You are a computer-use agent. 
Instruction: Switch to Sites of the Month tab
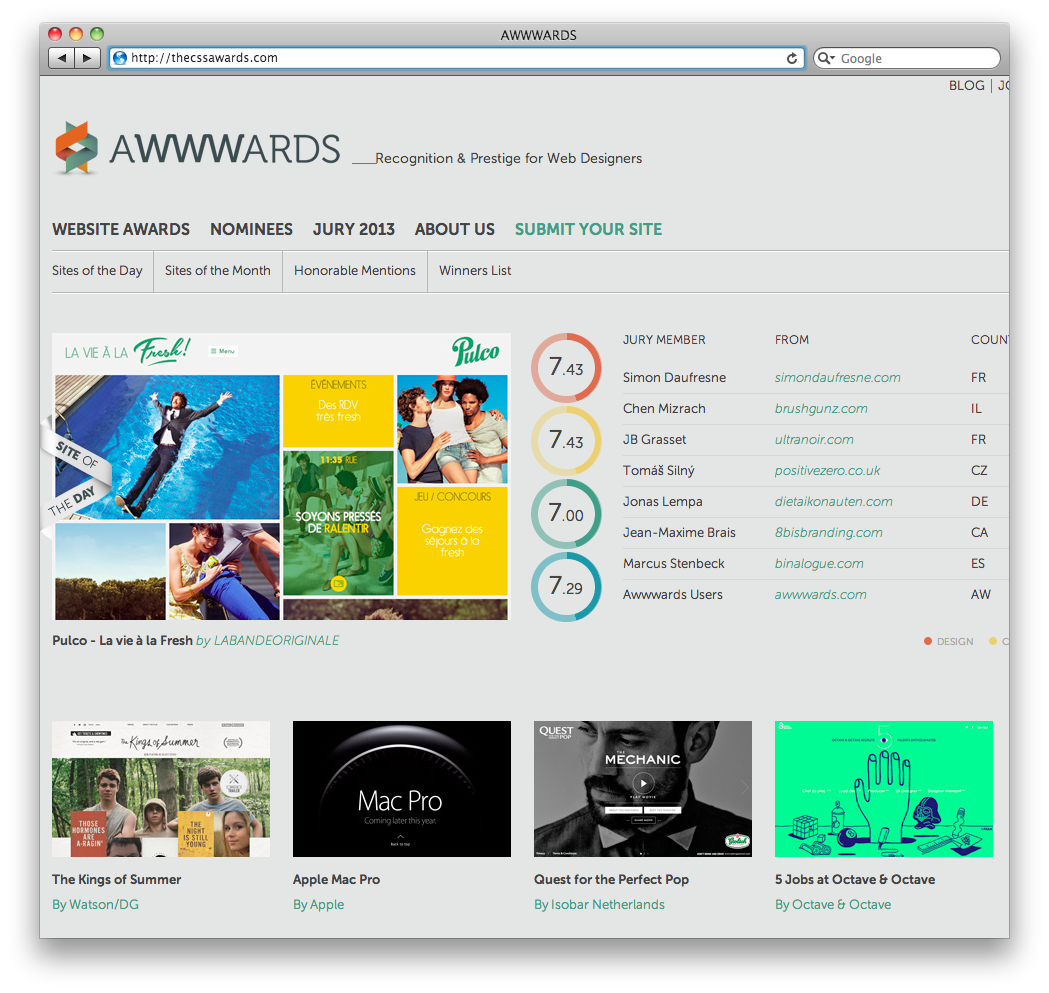click(217, 271)
